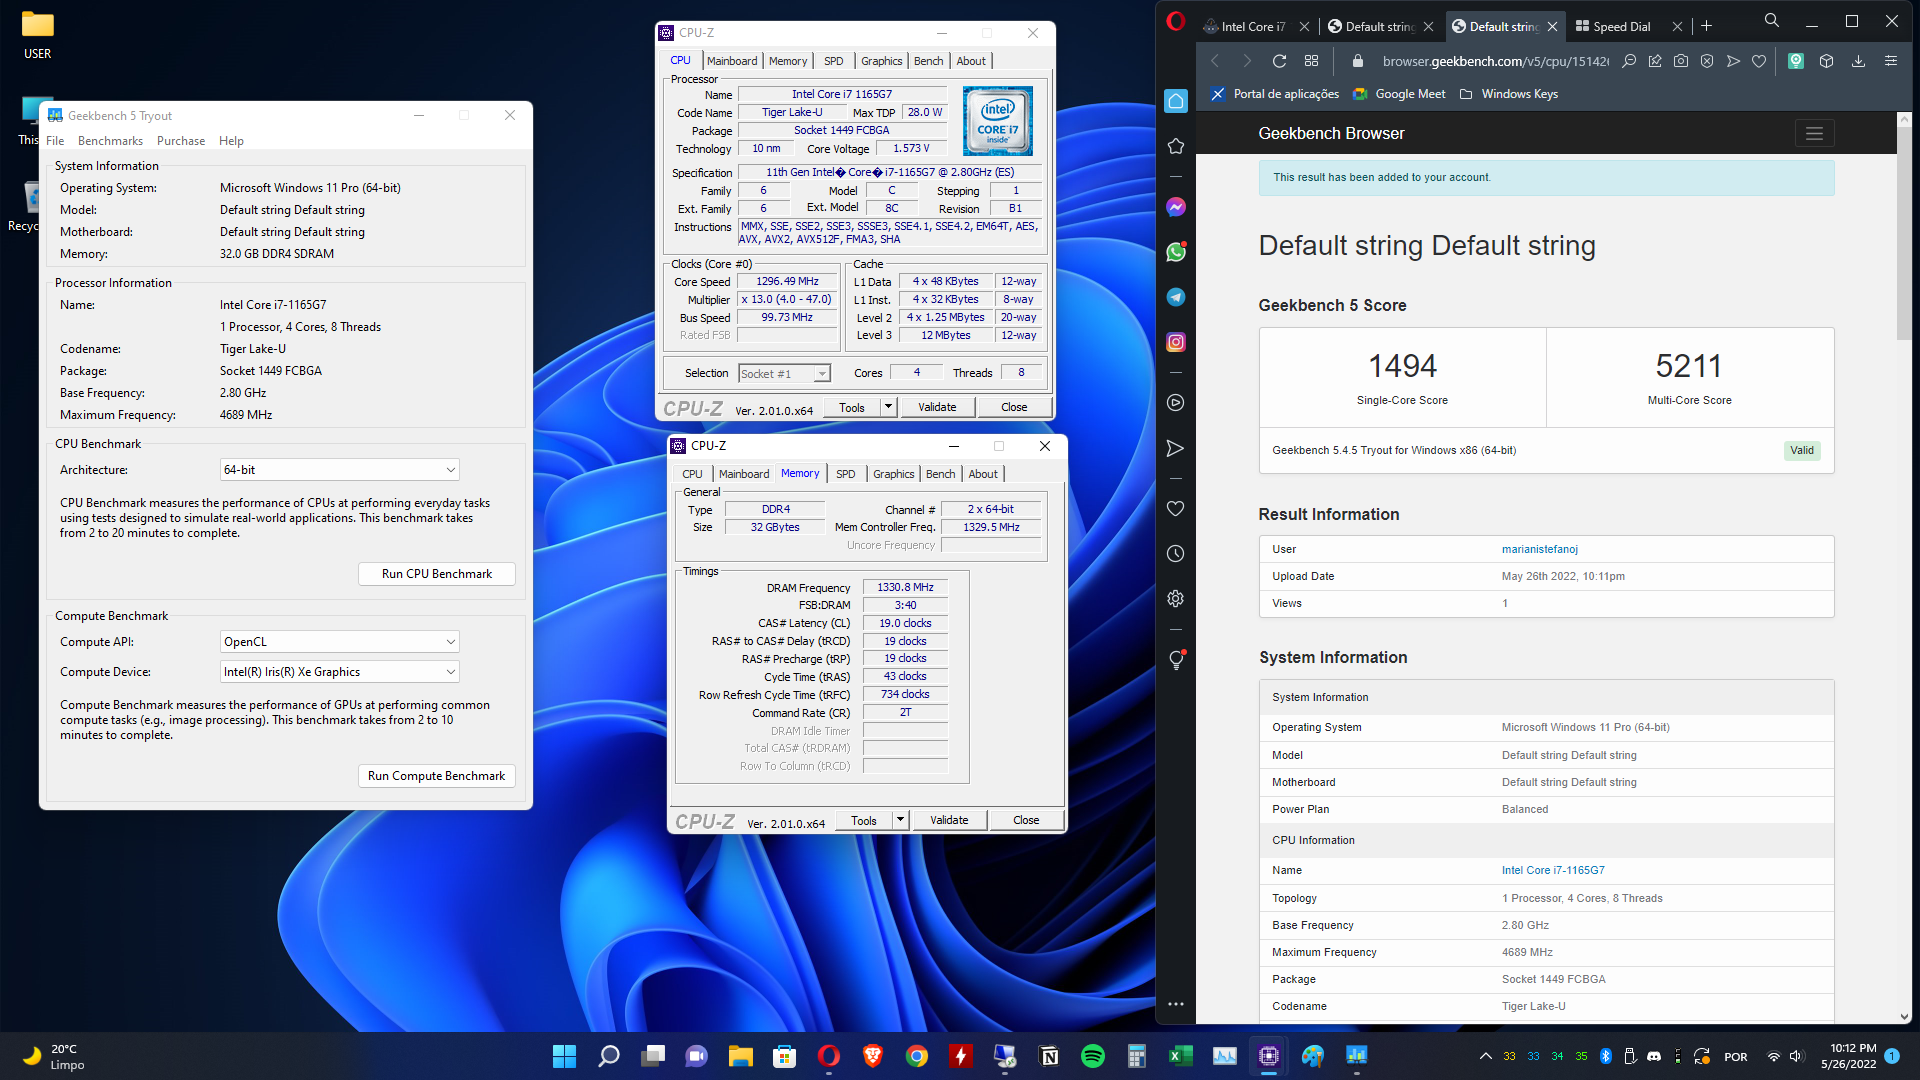Open Portal de aplicações bookmark
Image resolution: width=1920 pixels, height=1080 pixels.
click(x=1274, y=94)
